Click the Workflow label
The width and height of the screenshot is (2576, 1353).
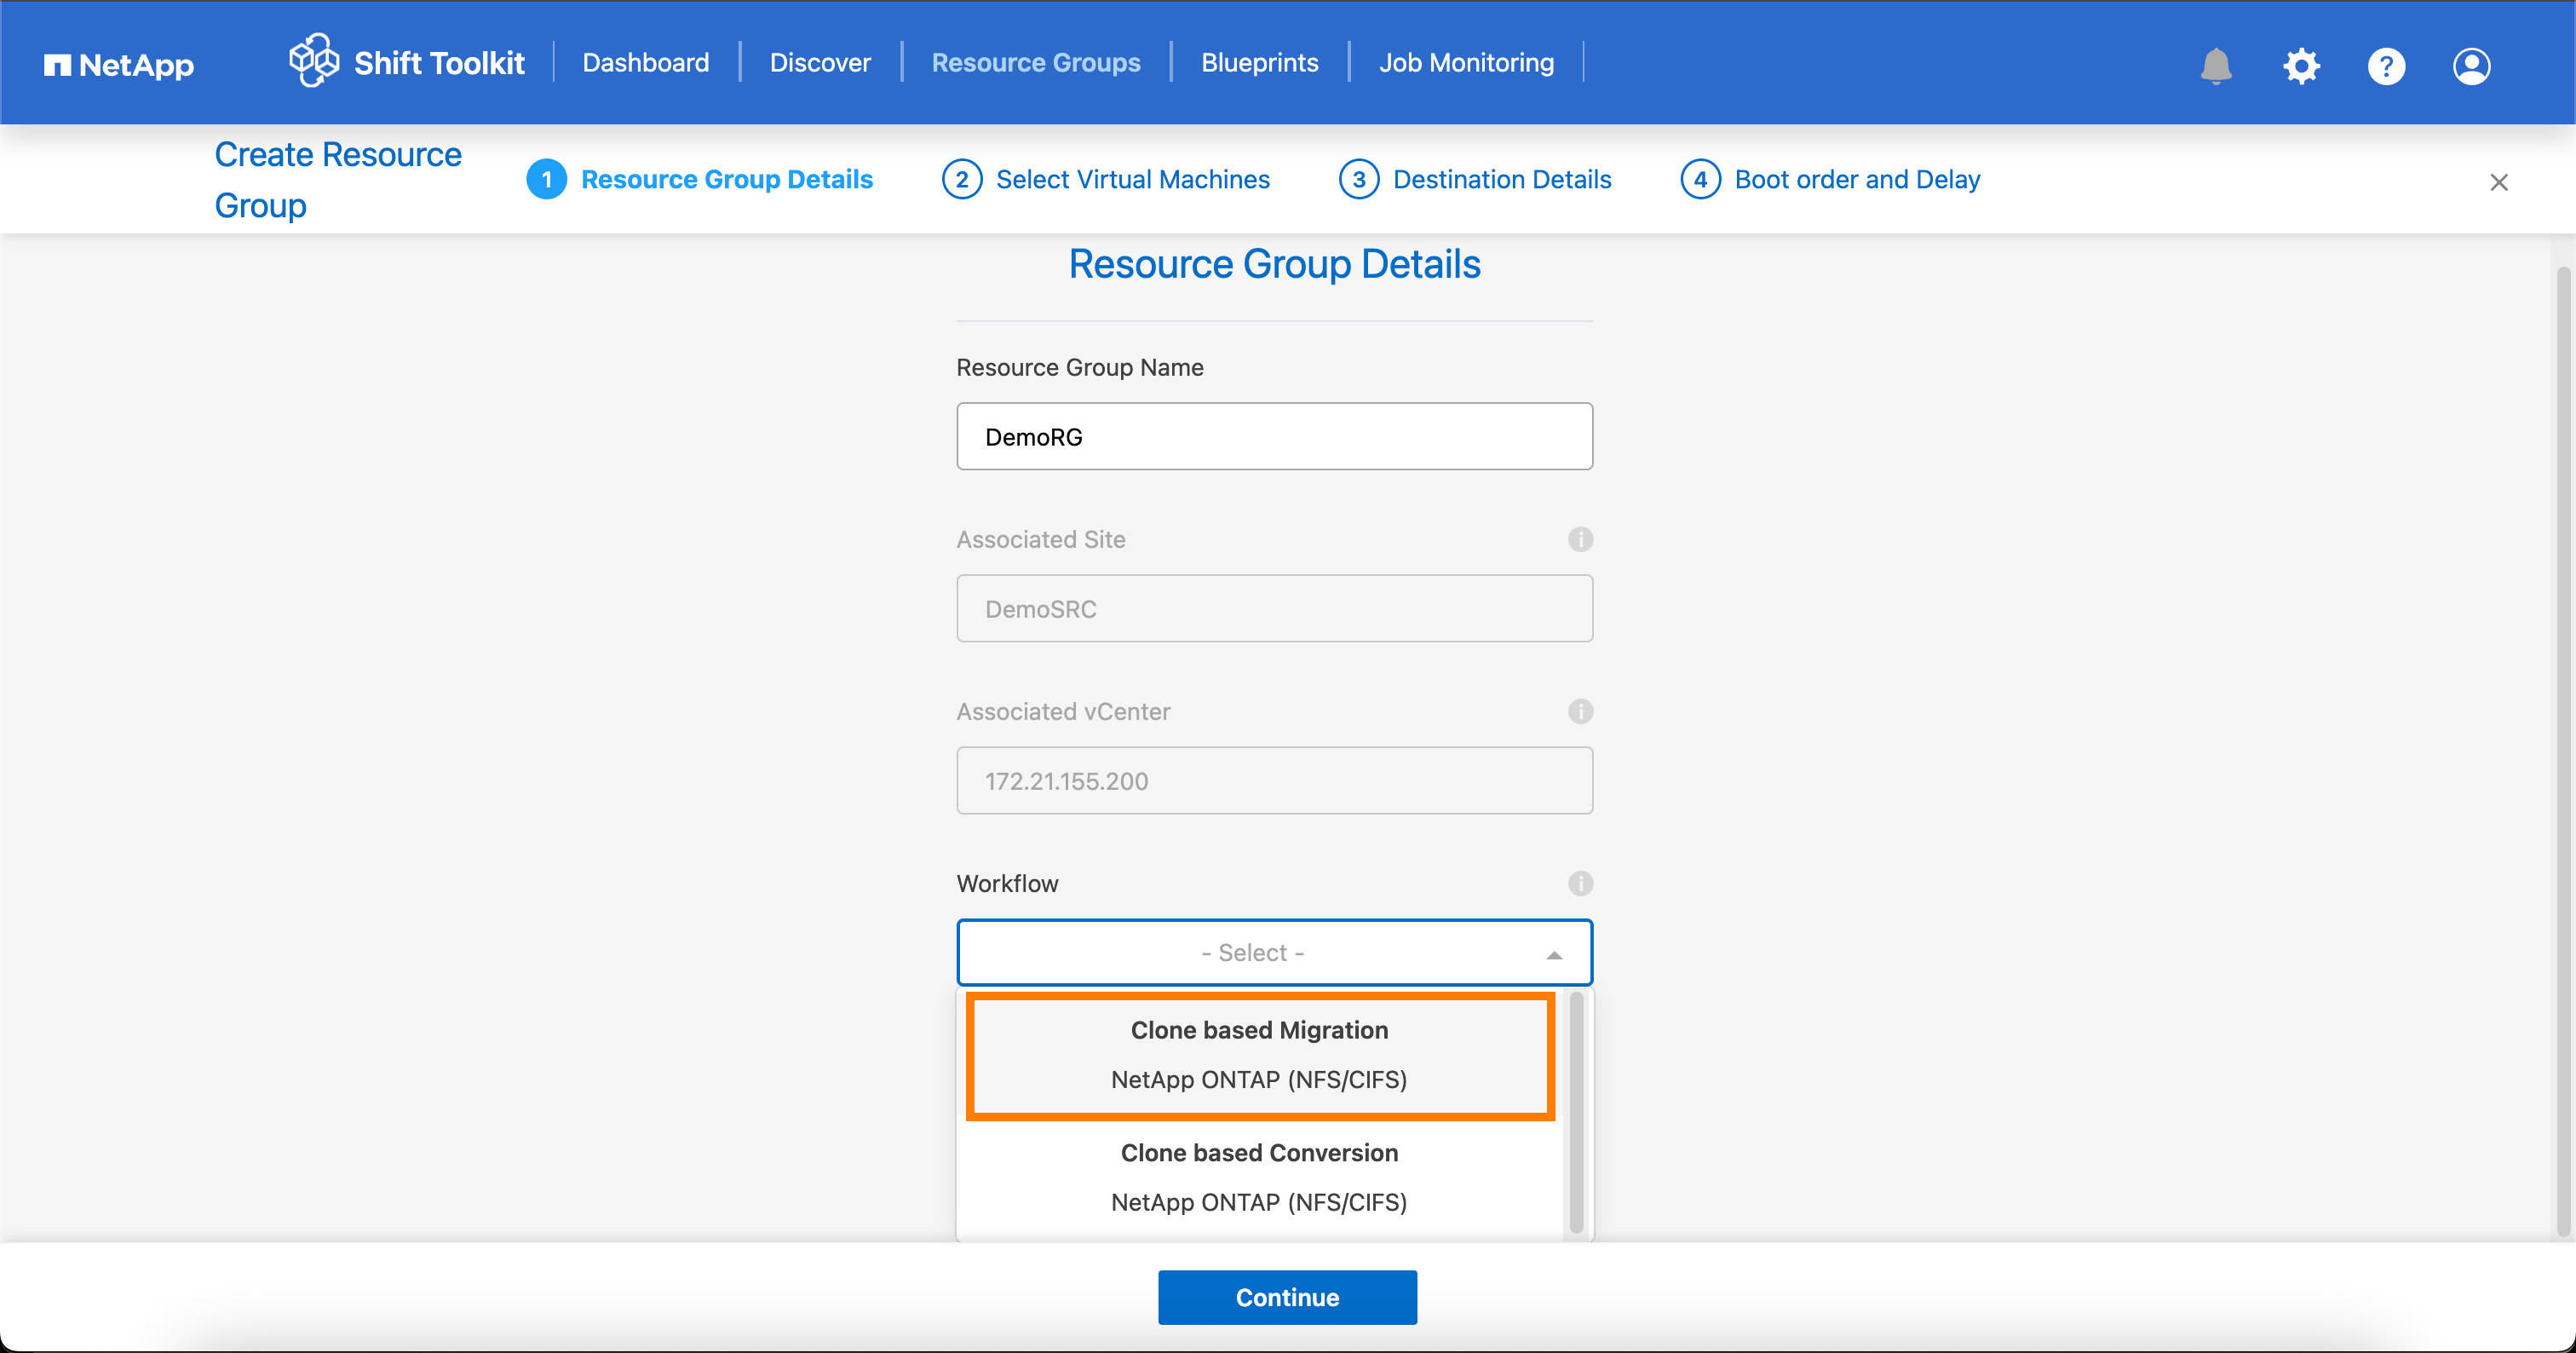point(1007,883)
